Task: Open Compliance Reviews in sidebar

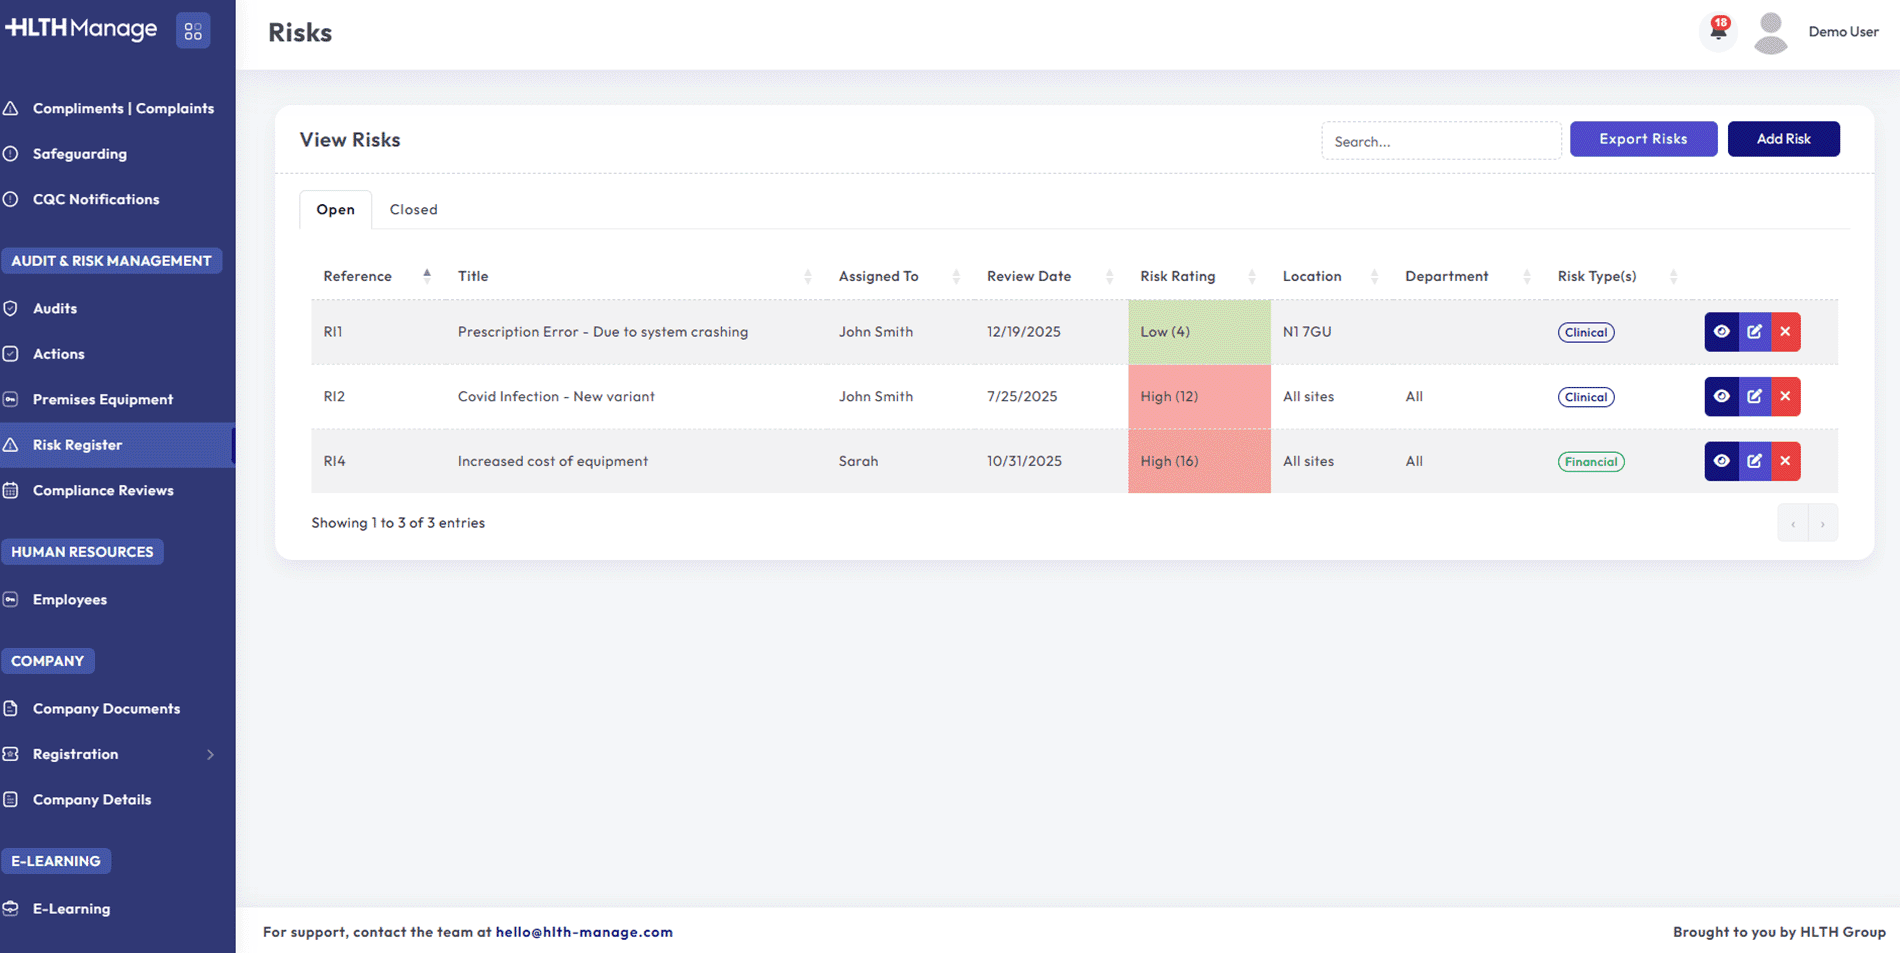Action: tap(103, 490)
